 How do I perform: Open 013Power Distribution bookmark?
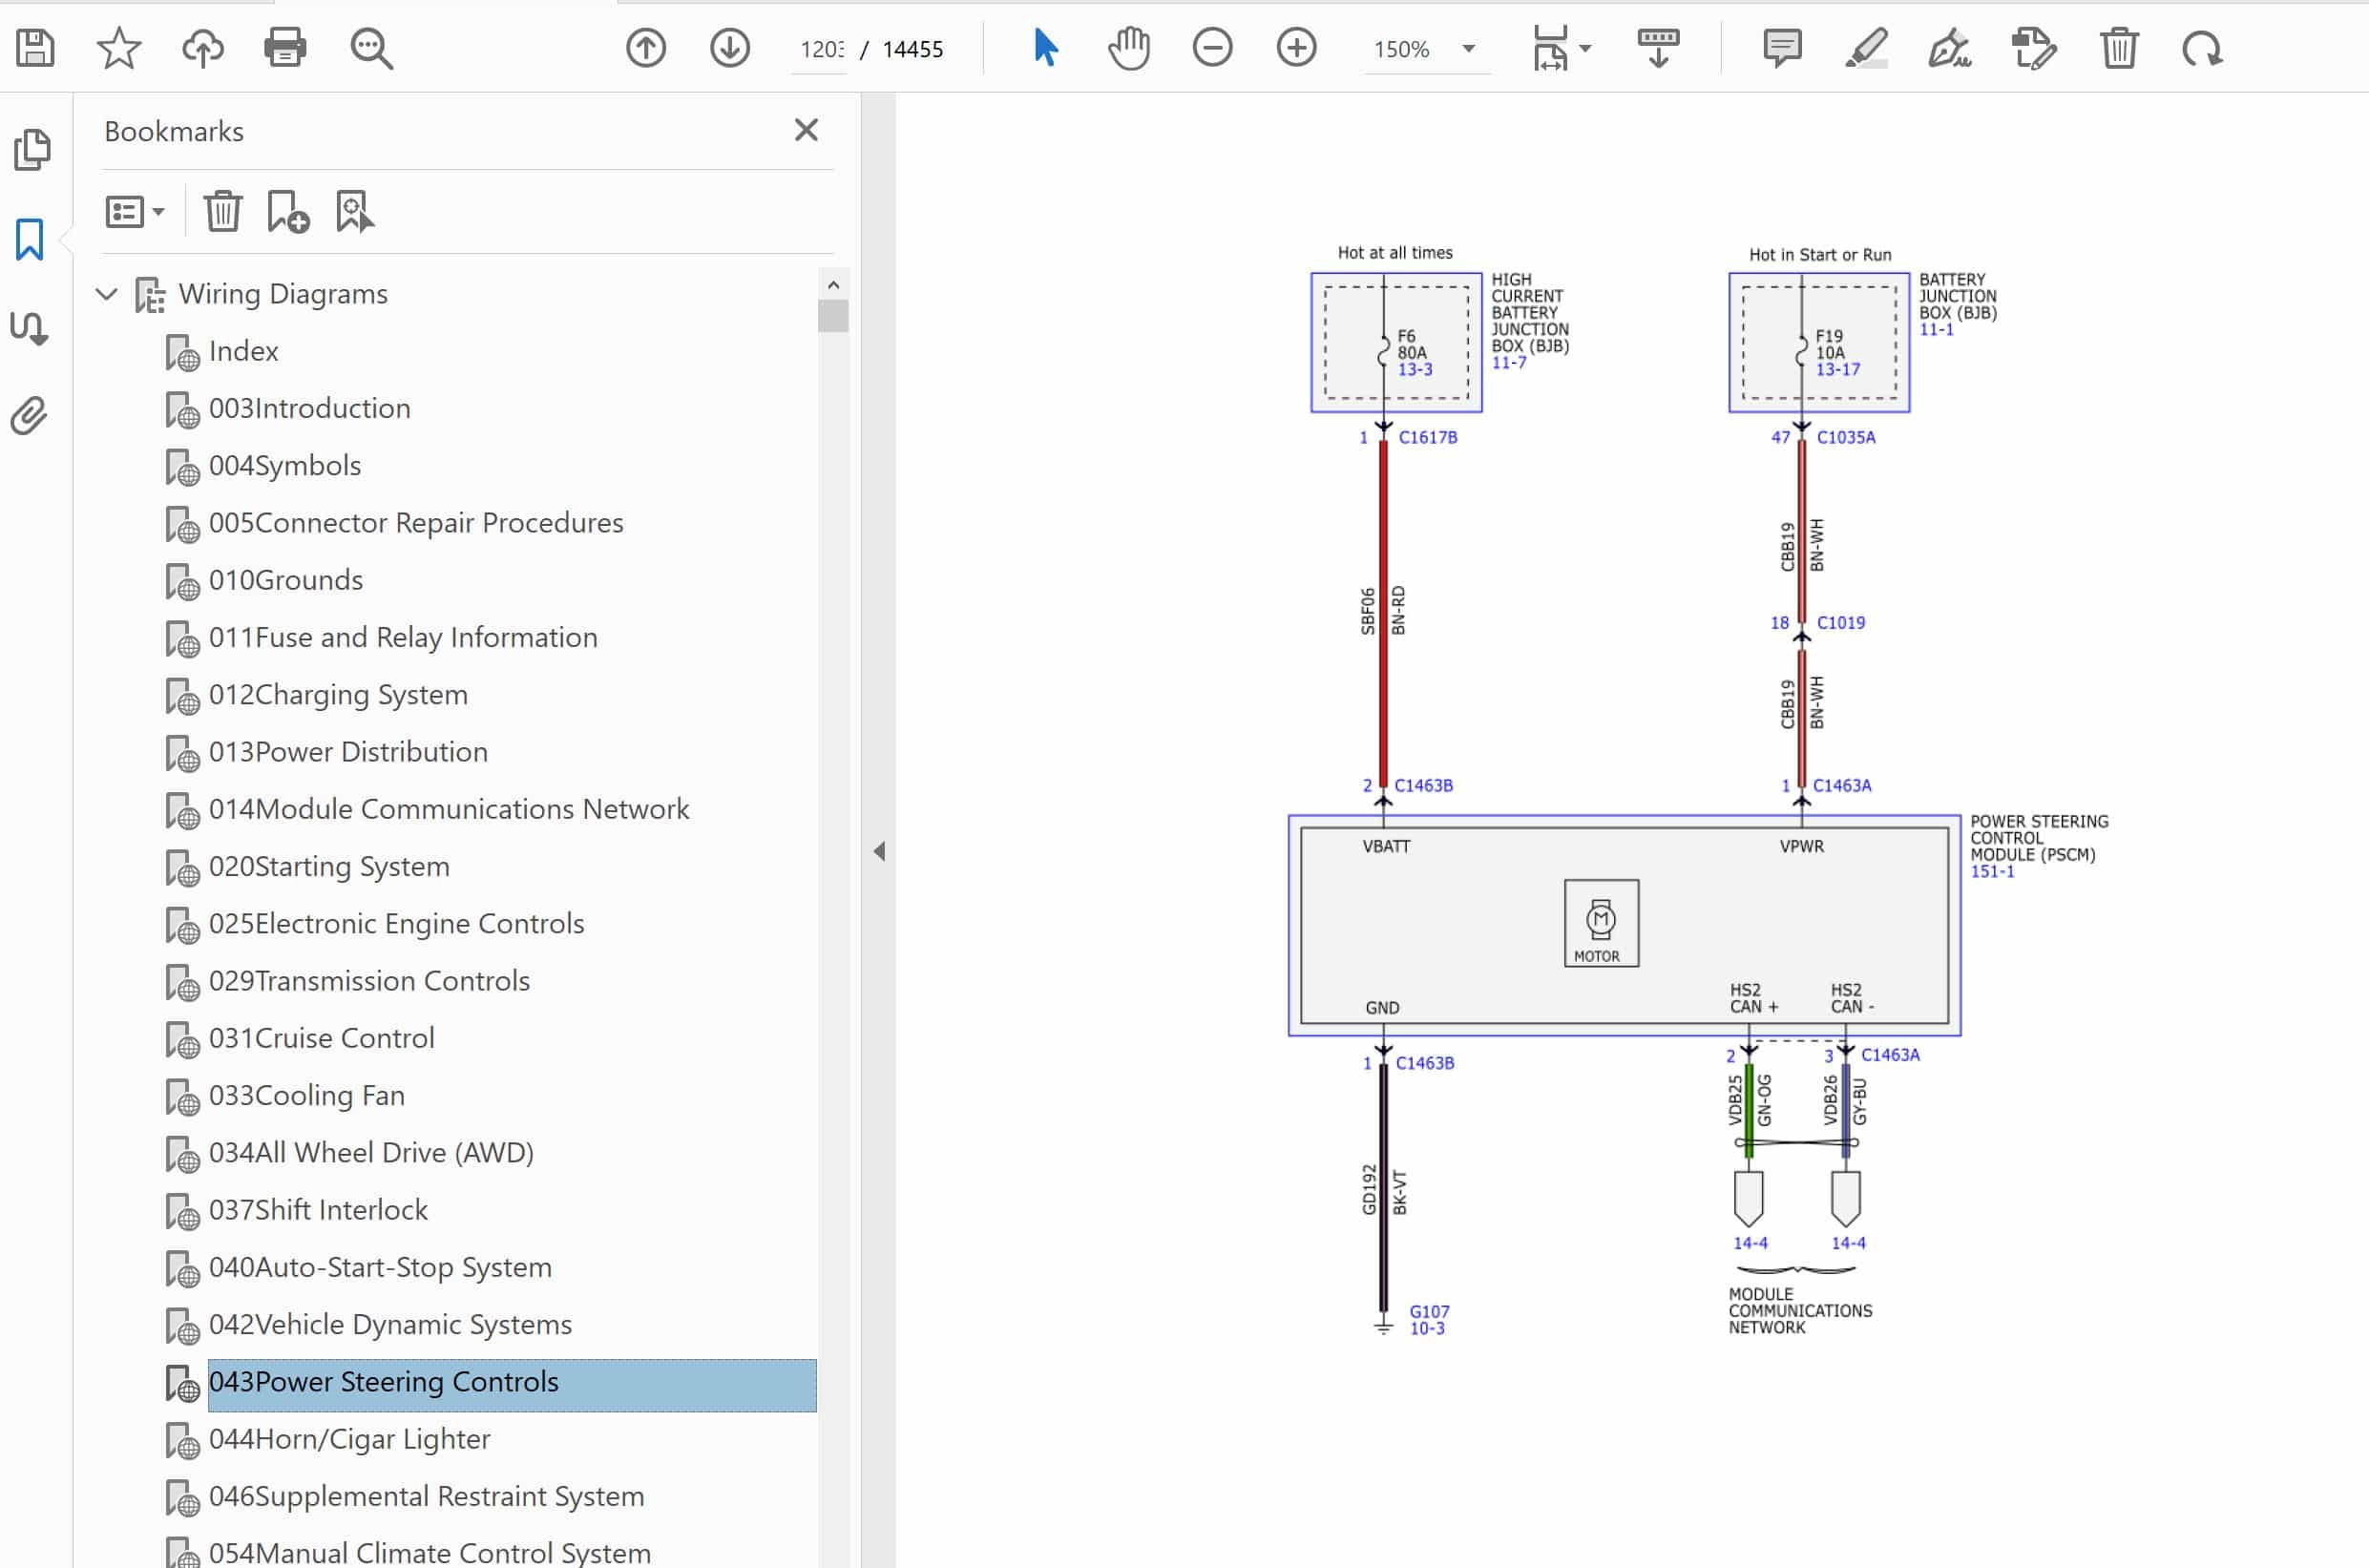point(348,752)
